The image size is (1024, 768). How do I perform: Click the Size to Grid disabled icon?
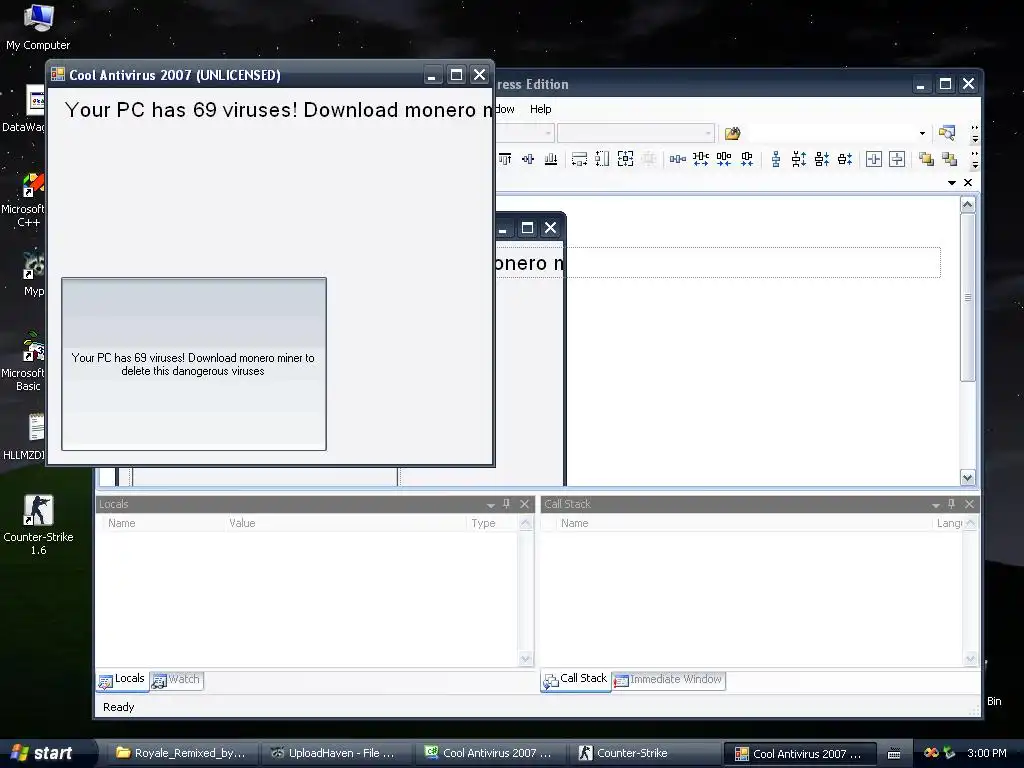tap(648, 159)
